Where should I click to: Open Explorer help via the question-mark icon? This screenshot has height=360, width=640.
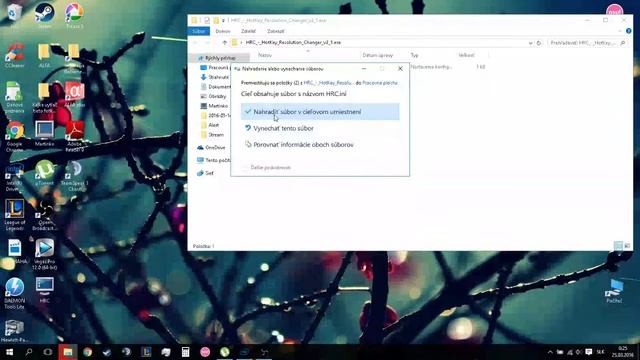[x=629, y=31]
